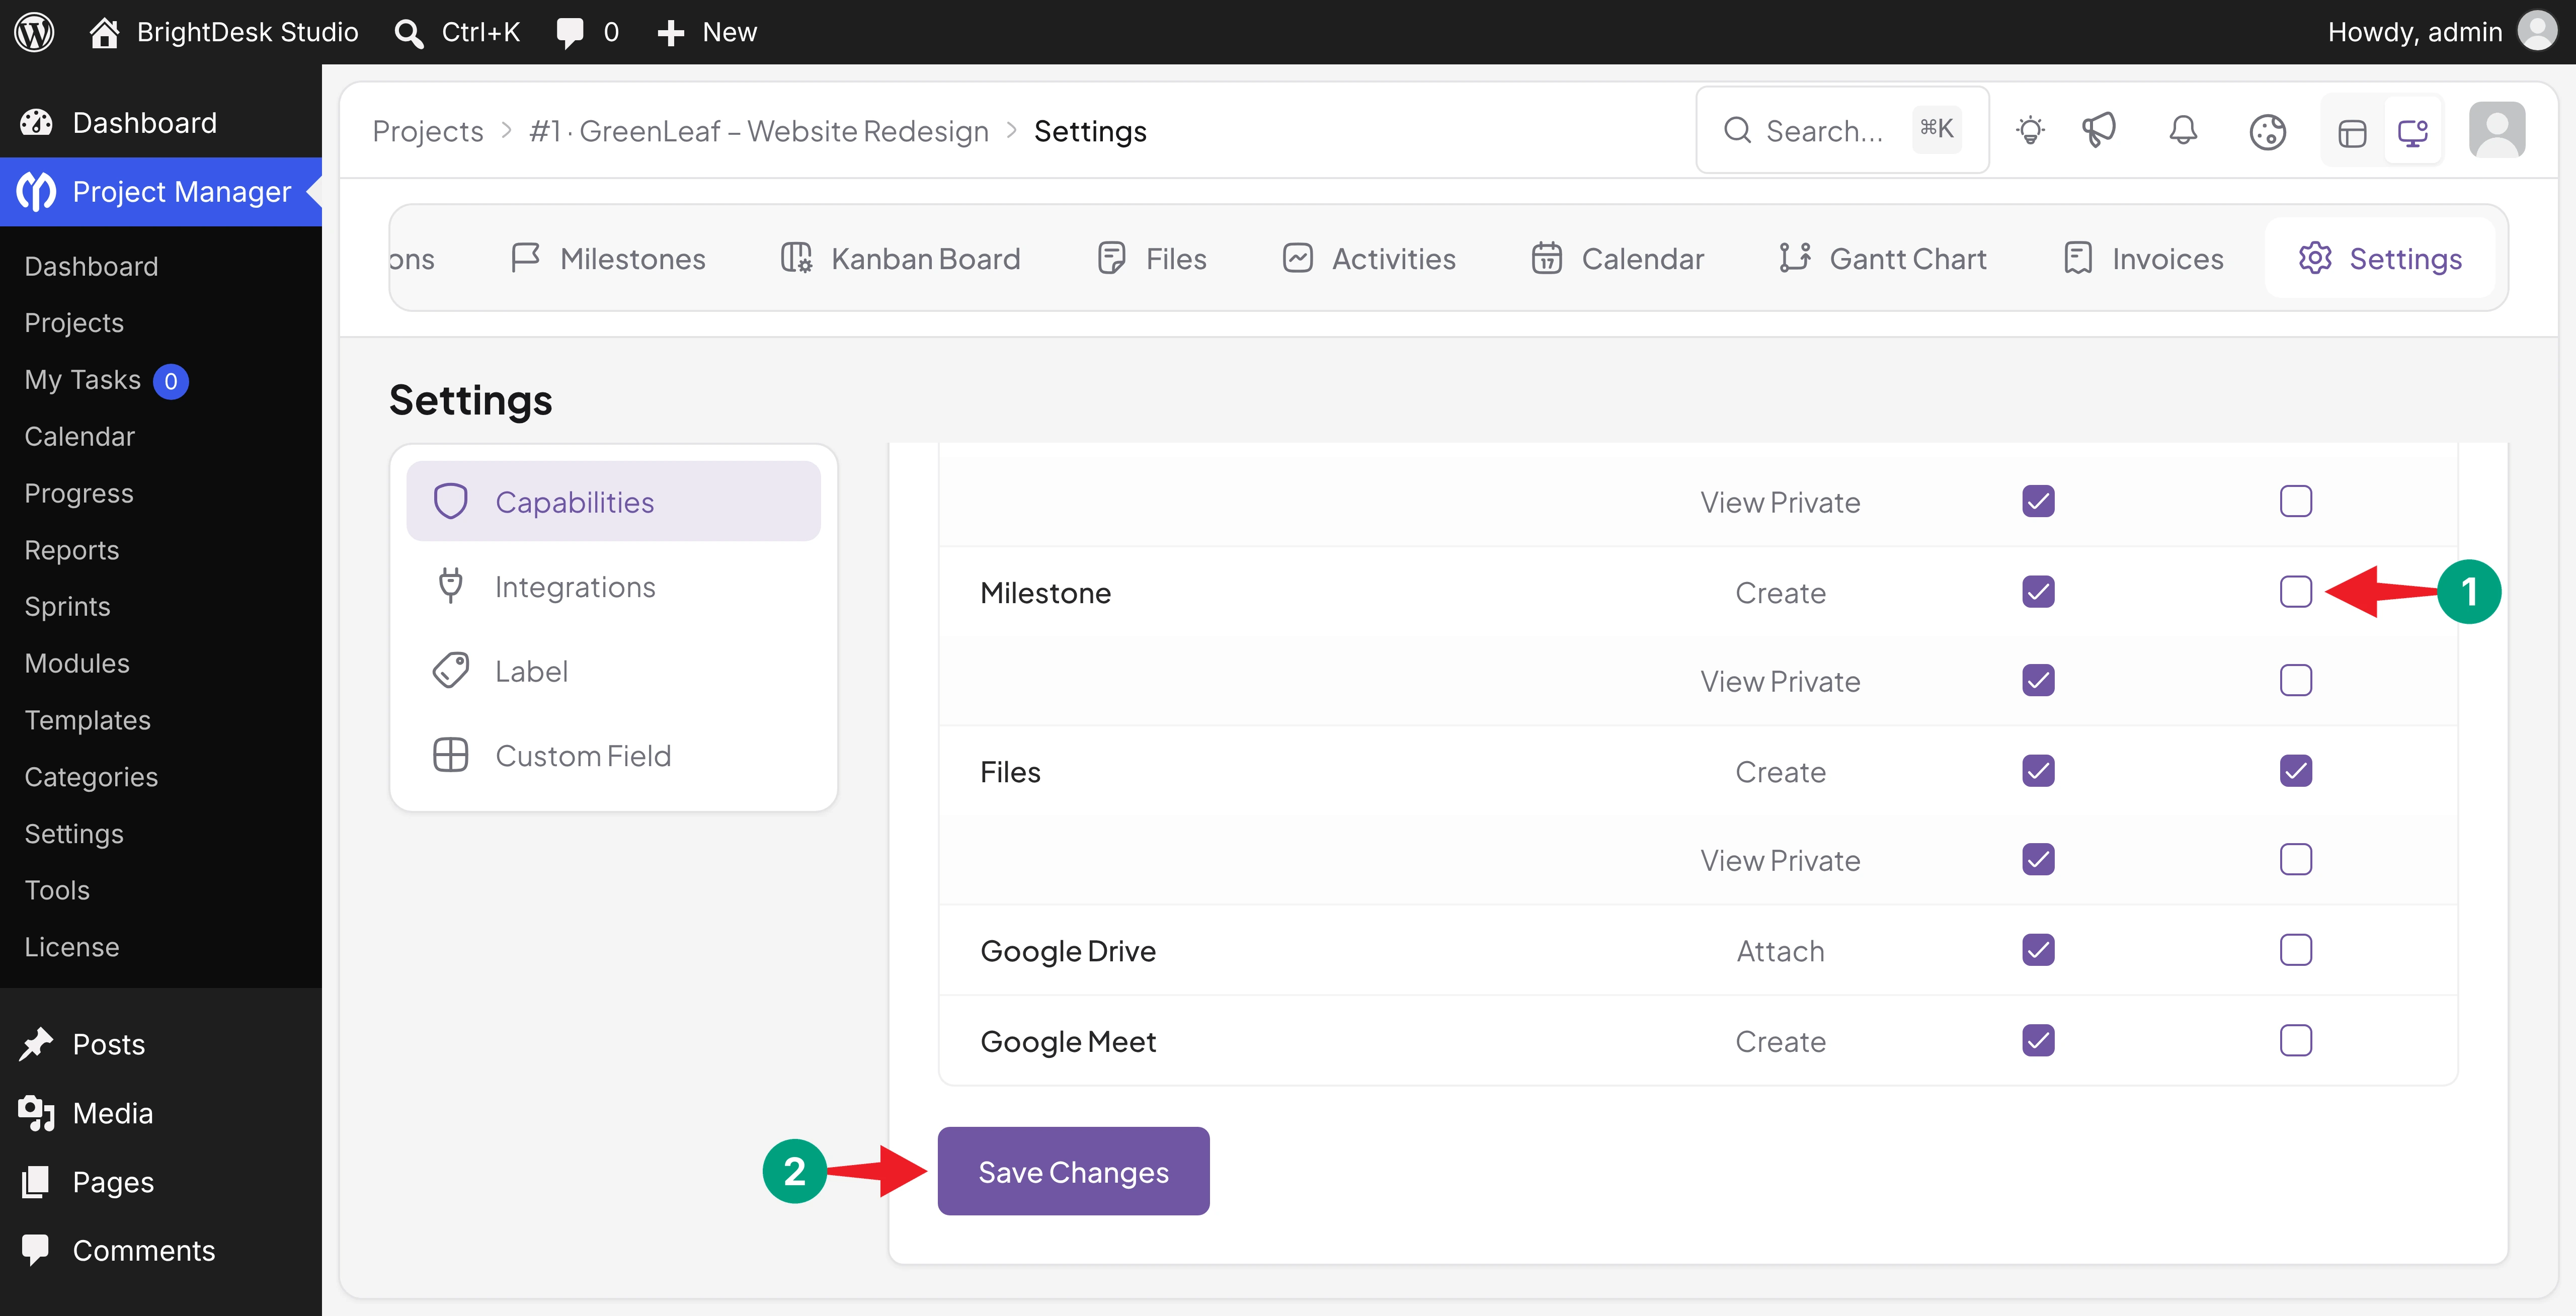Screen dimensions: 2576x1316
Task: Go to the Milestones tab
Action: coord(608,258)
